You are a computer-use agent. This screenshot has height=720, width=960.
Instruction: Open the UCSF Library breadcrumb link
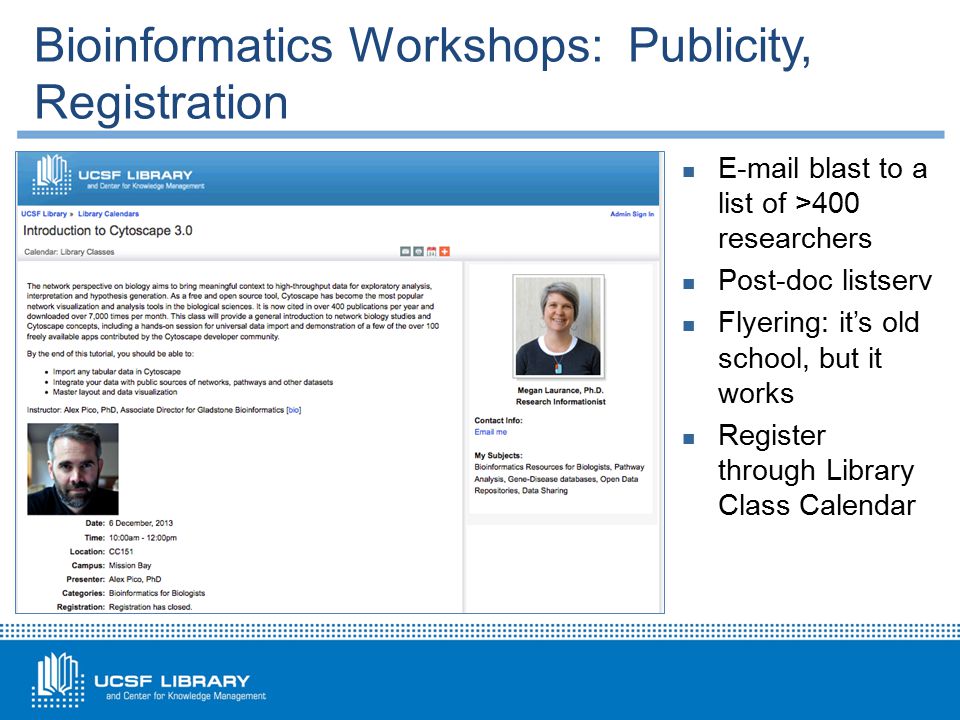pyautogui.click(x=43, y=214)
